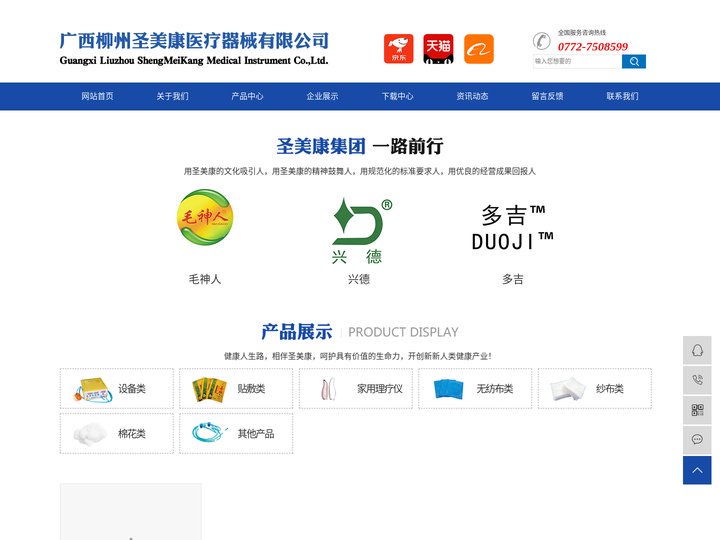The image size is (720, 540).
Task: Open the Tmall store icon
Action: [x=439, y=49]
